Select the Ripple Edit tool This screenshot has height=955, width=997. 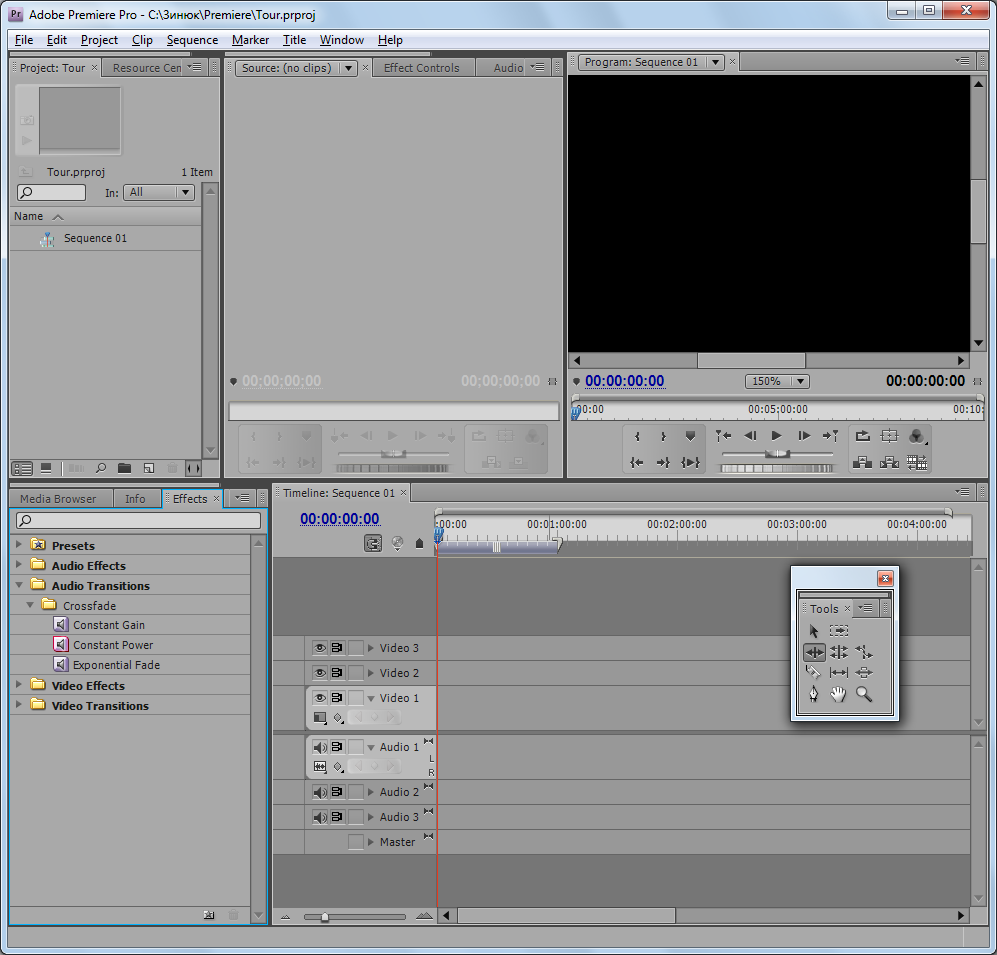tap(814, 652)
